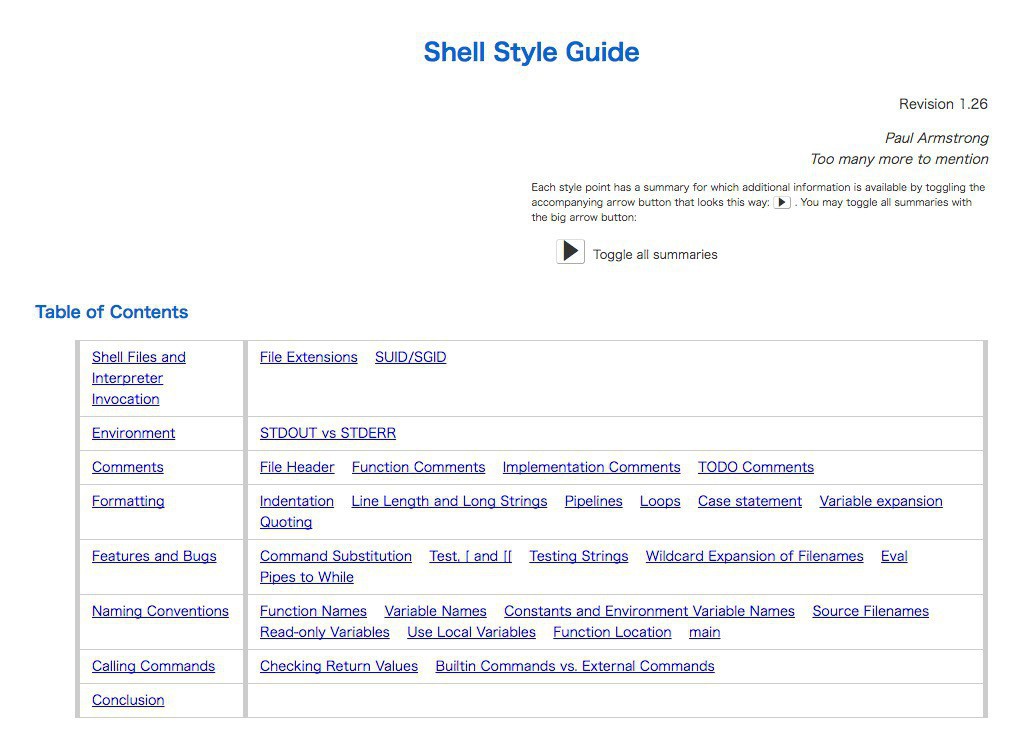Open the Pipes to While link
Screen dimensions: 1027x740
coord(306,577)
